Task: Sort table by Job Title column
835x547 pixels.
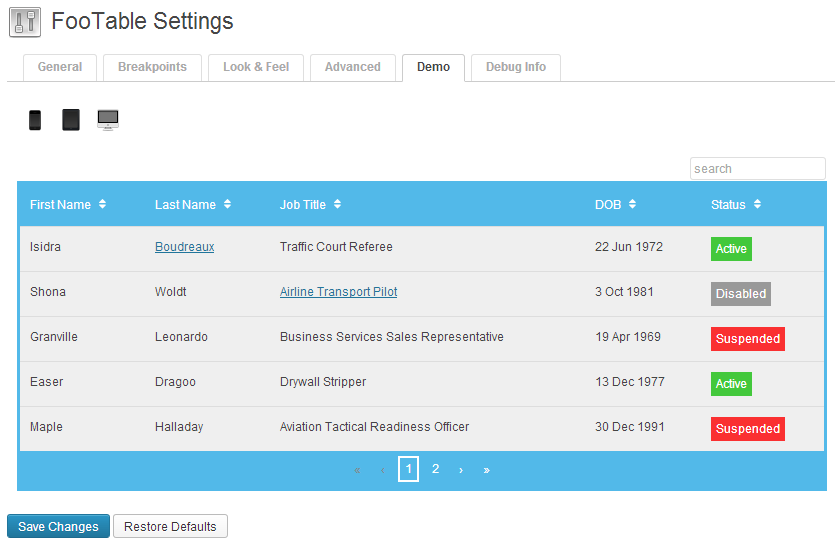Action: pos(310,205)
